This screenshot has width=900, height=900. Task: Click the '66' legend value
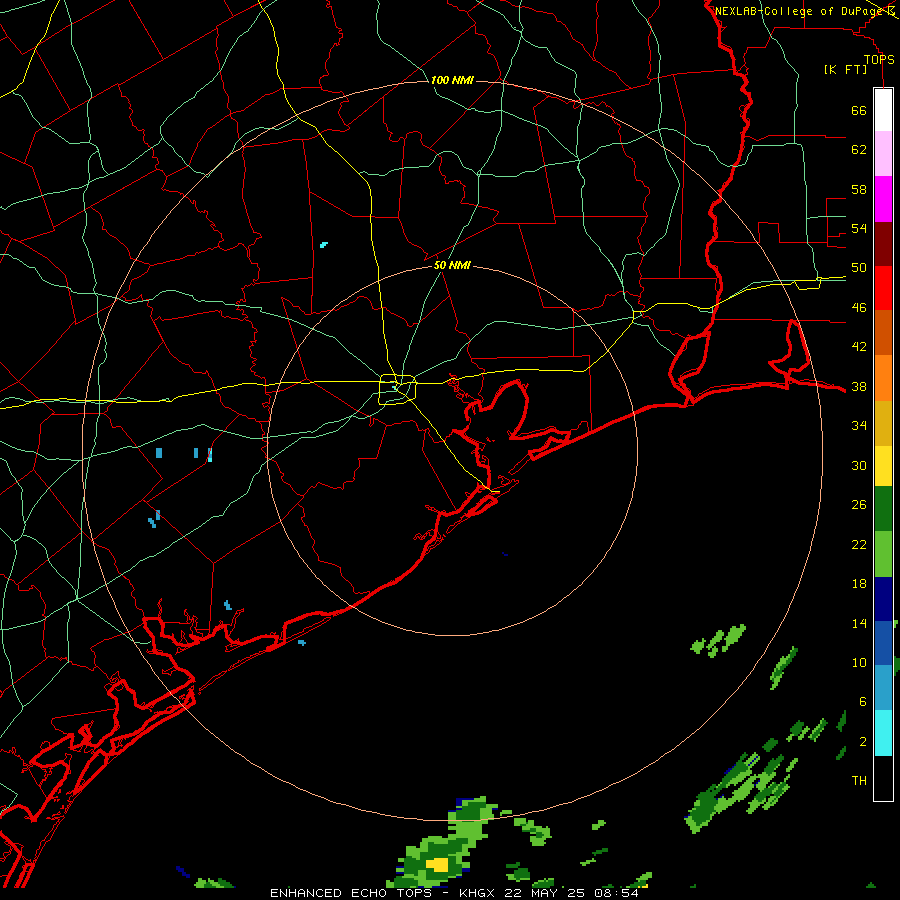[859, 111]
